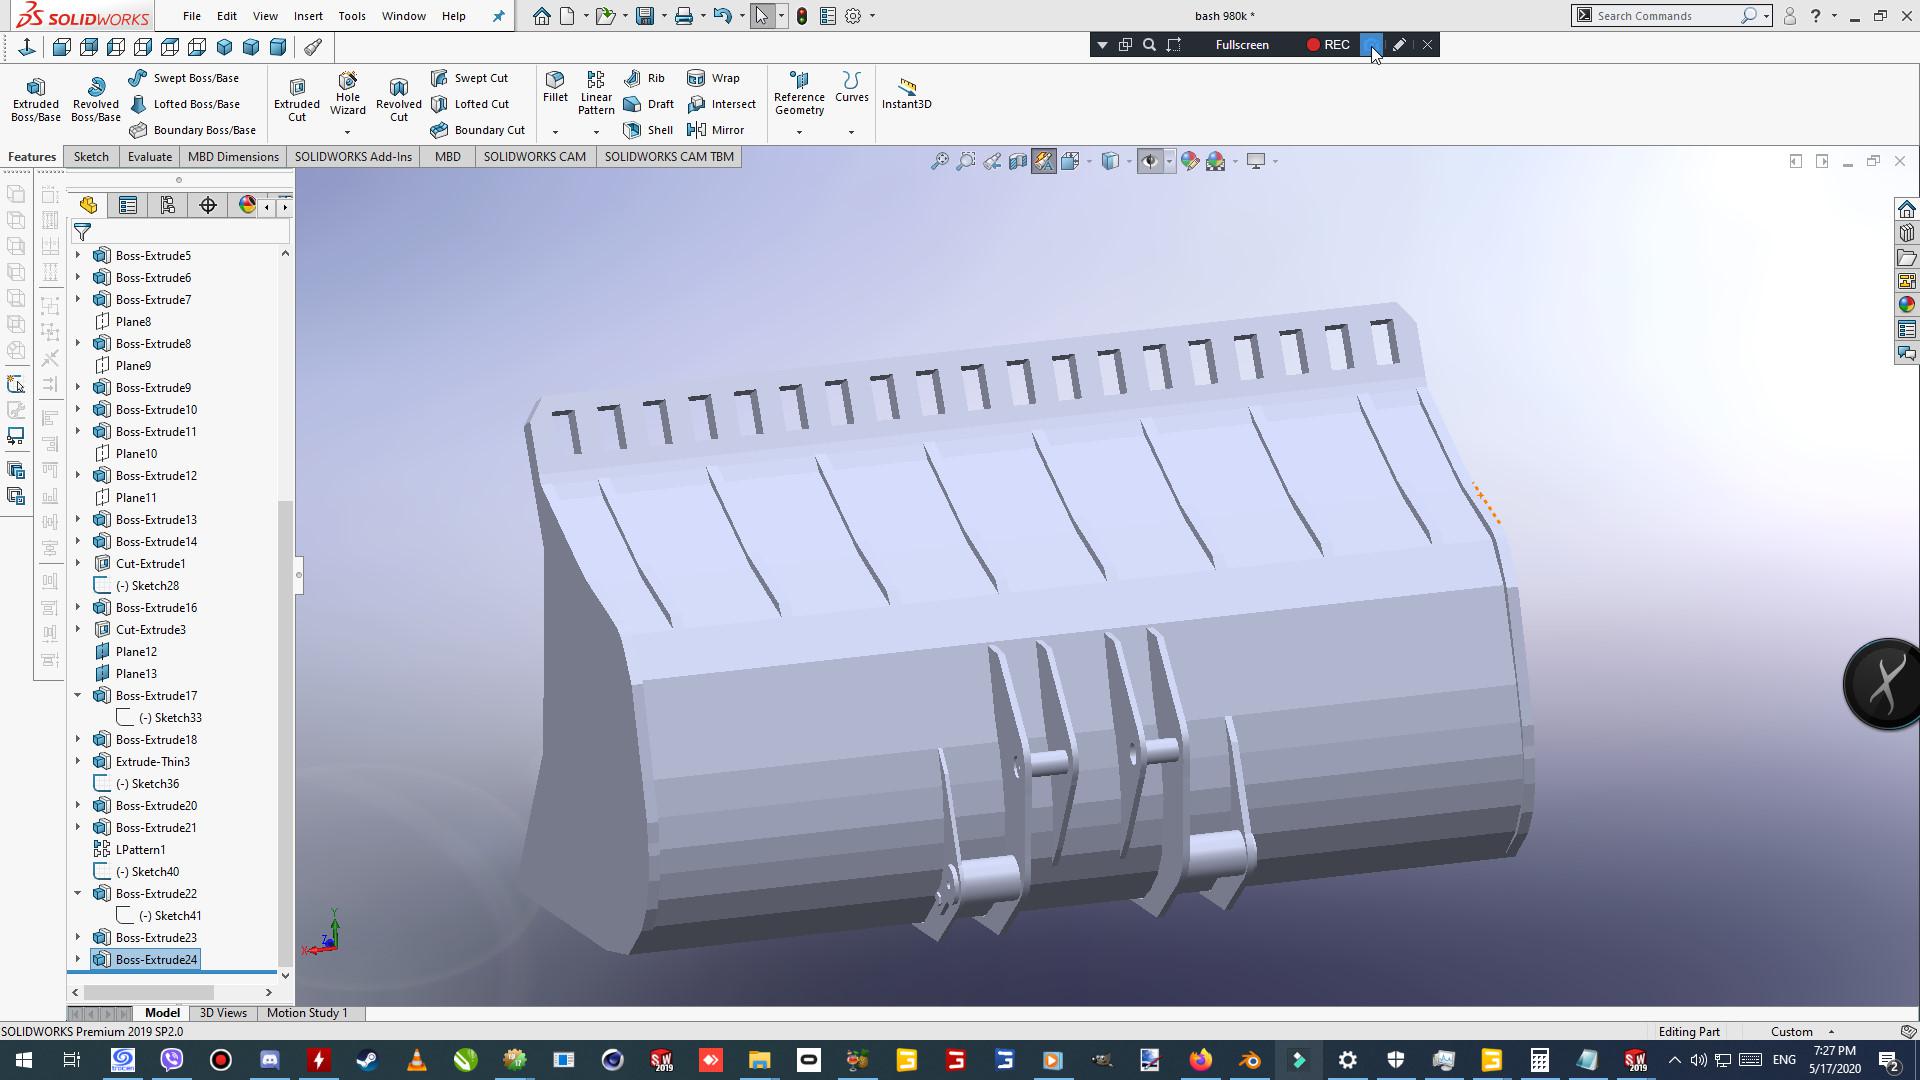Switch to the Evaluate tab
The height and width of the screenshot is (1080, 1920).
tap(149, 157)
